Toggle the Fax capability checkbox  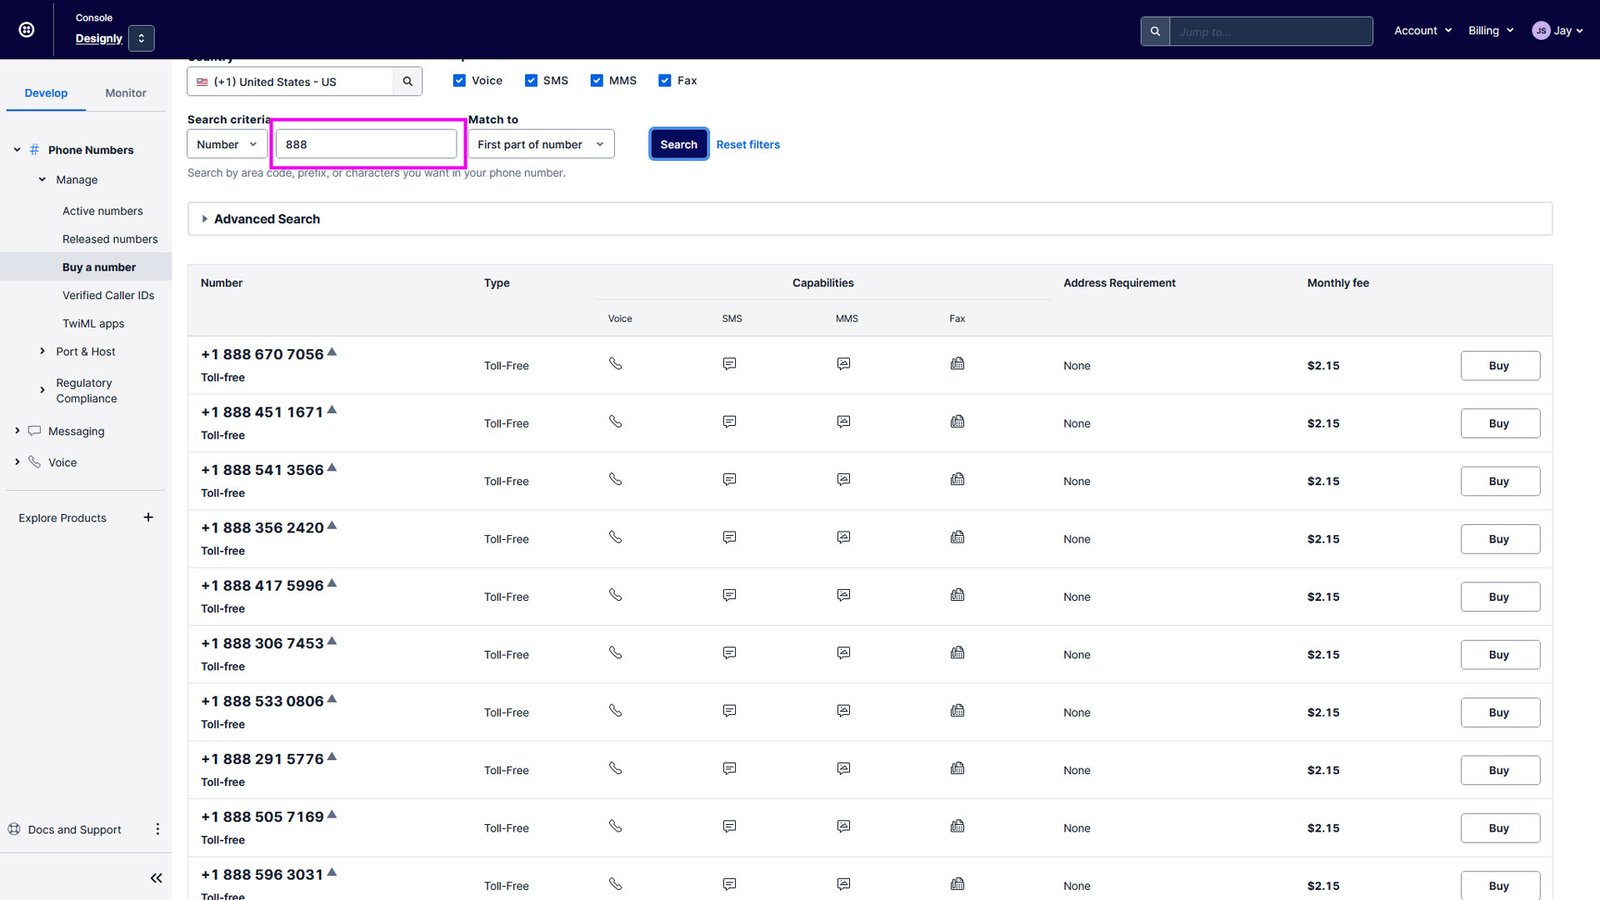665,81
